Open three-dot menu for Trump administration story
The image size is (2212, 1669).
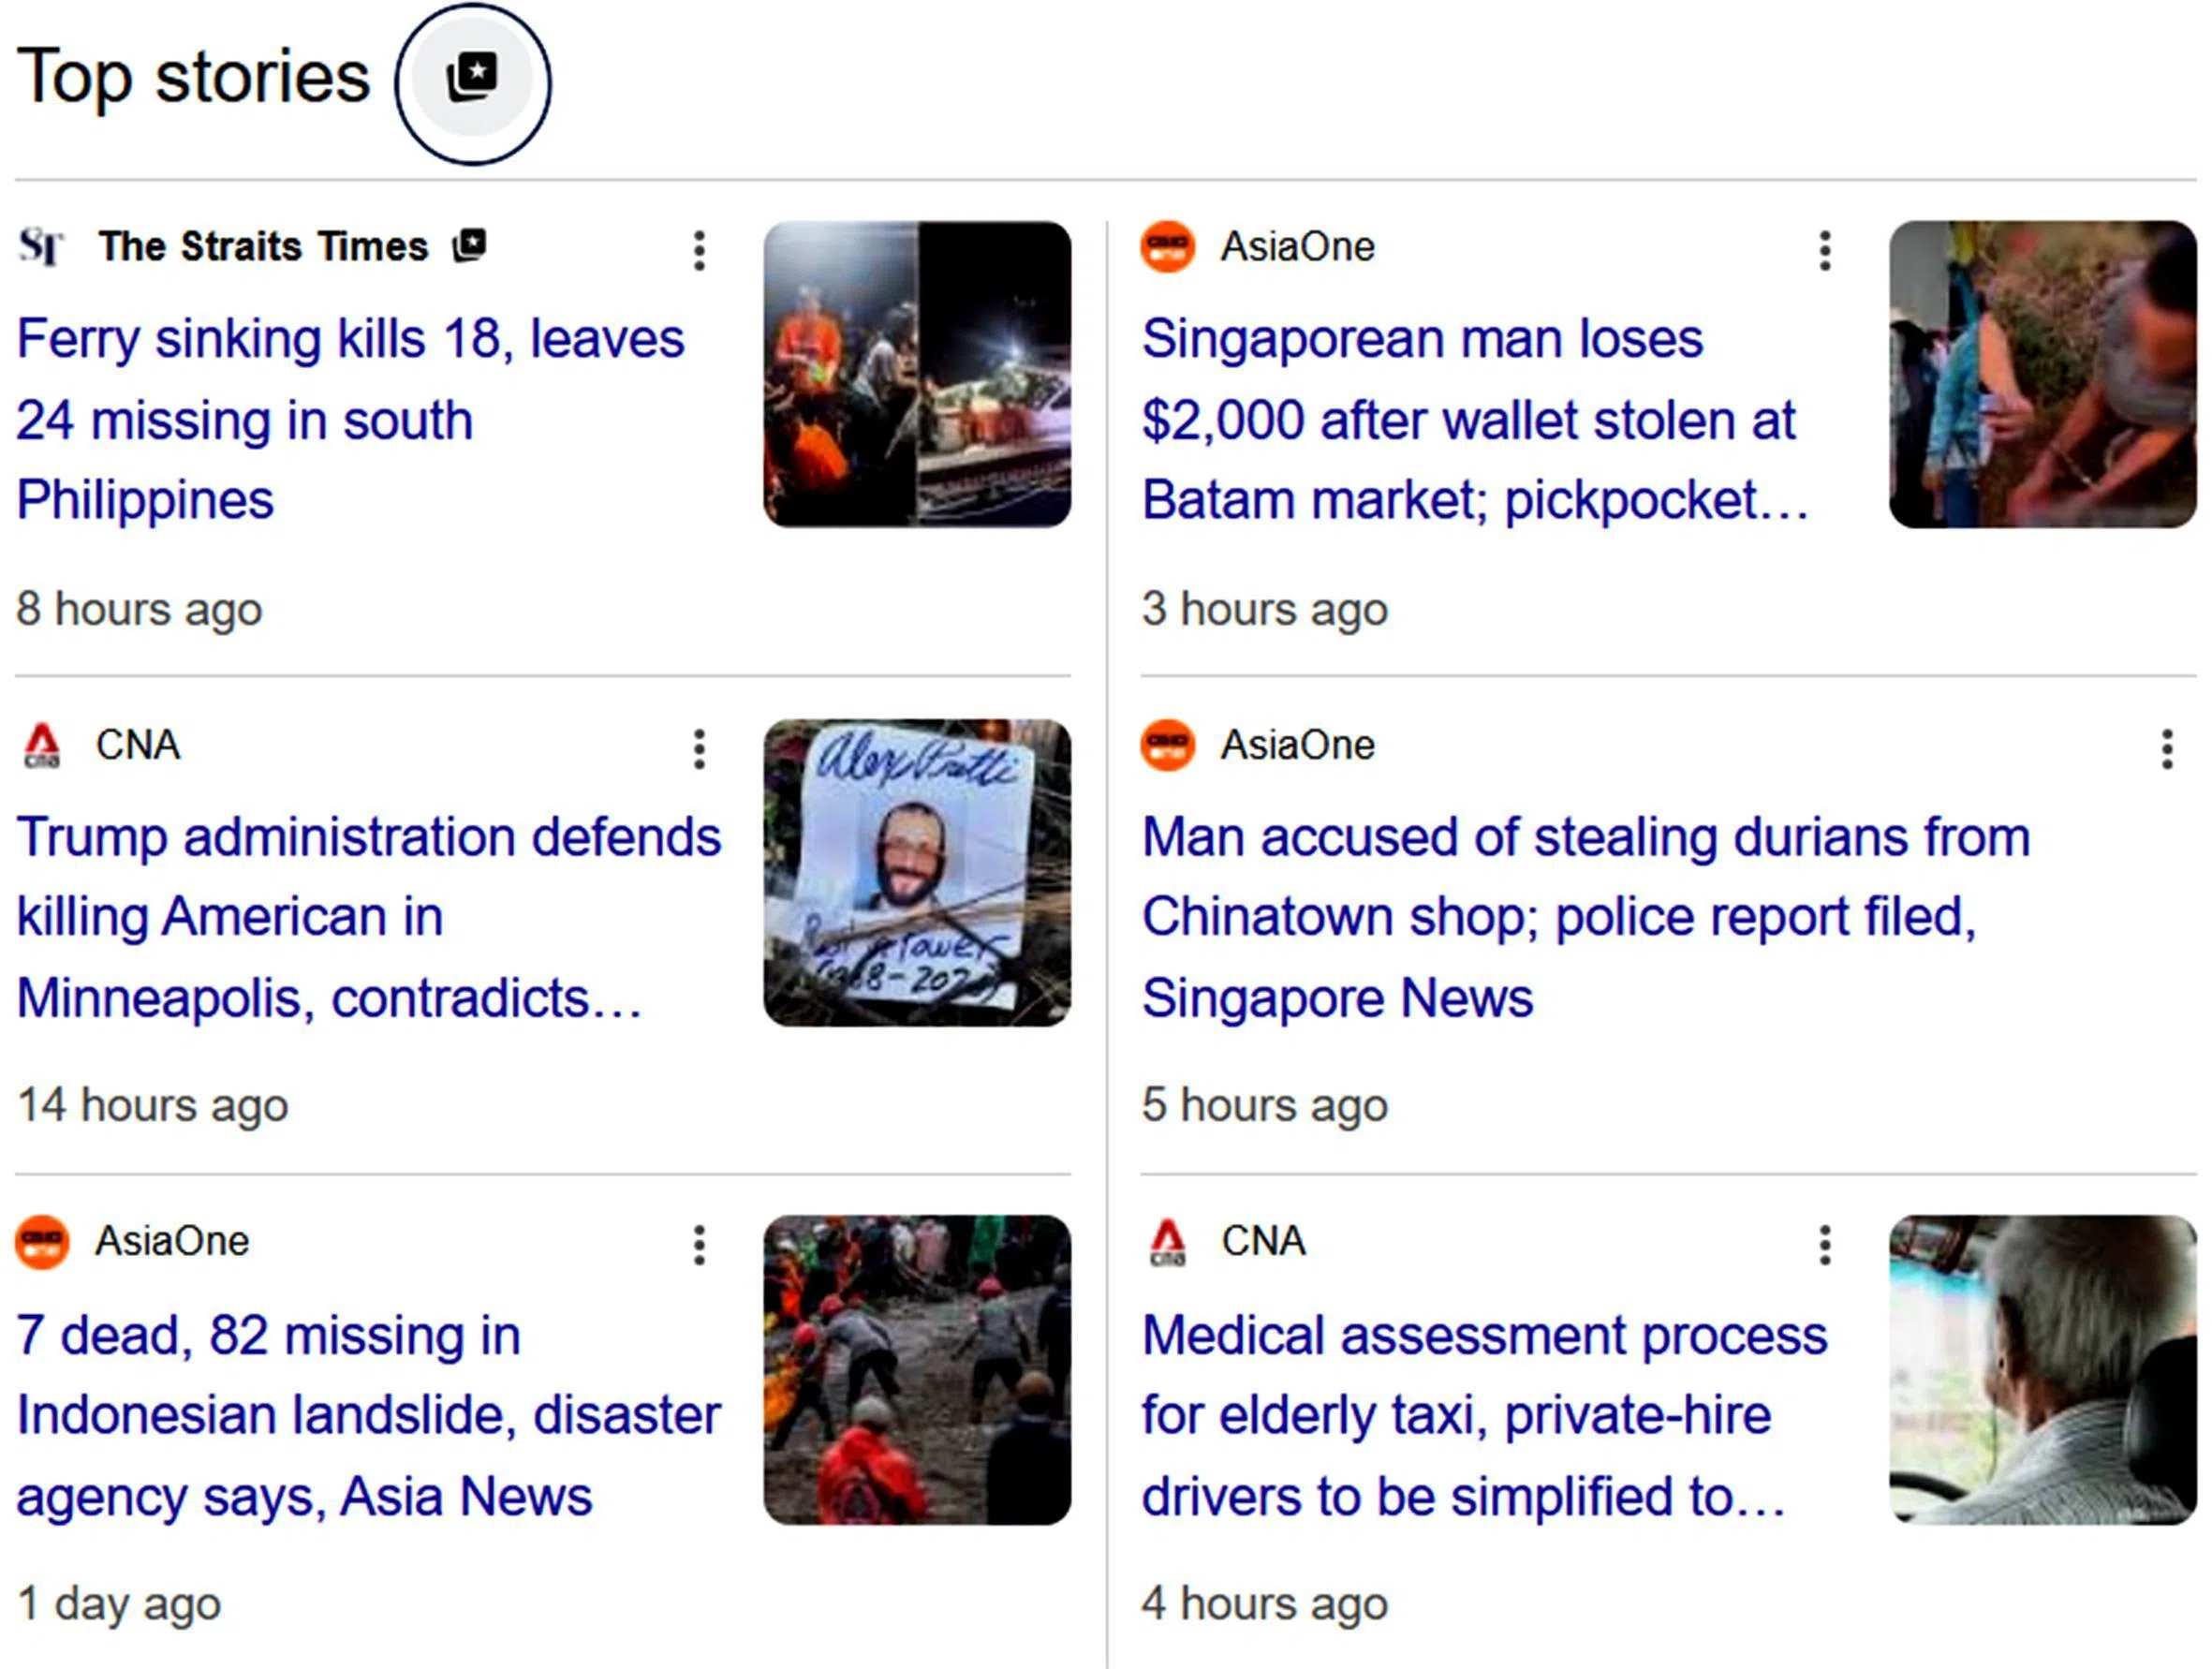699,748
